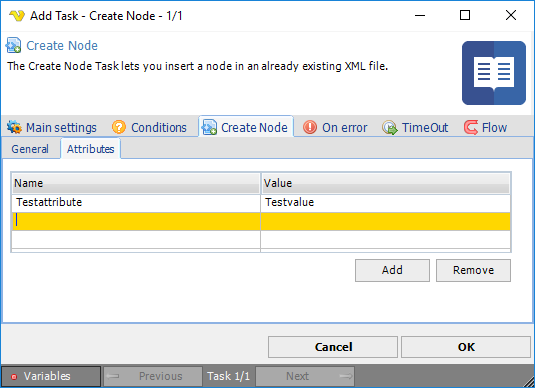Cancel the Add Task dialog
This screenshot has height=388, width=535.
tap(333, 347)
